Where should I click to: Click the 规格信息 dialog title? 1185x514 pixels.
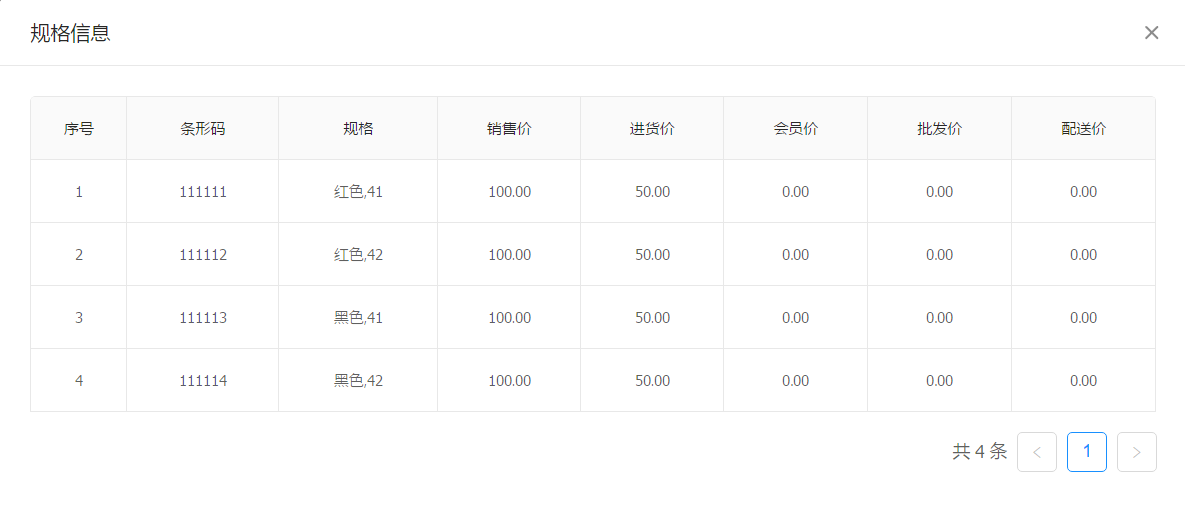[x=70, y=33]
